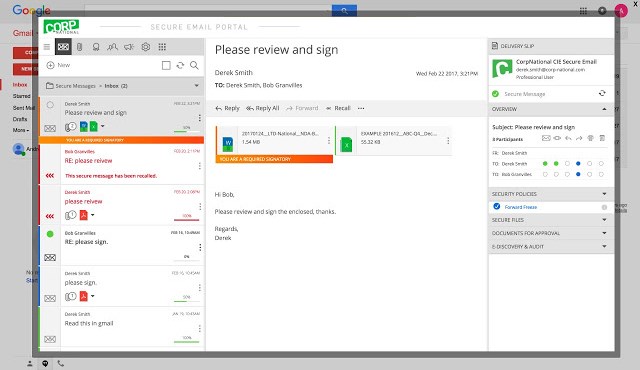Click Reply All for the open message
The height and width of the screenshot is (370, 640).
(262, 108)
